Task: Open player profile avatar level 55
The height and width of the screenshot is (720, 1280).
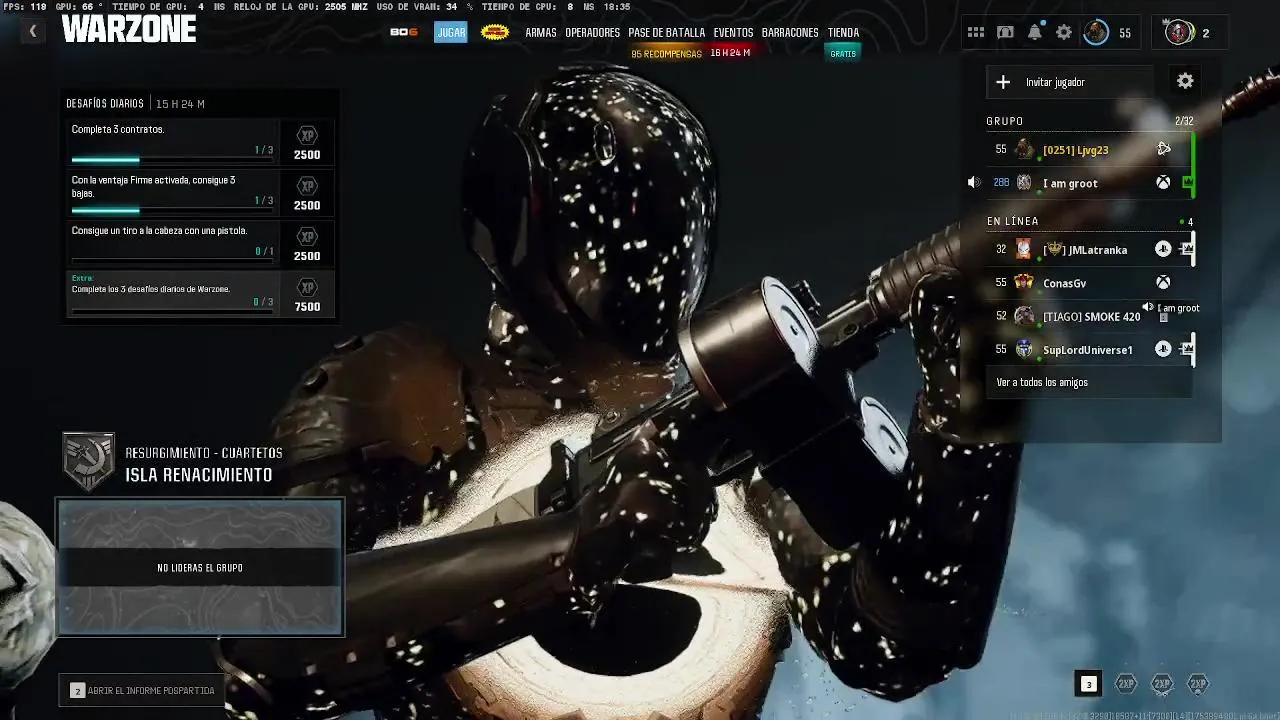Action: pos(1096,33)
